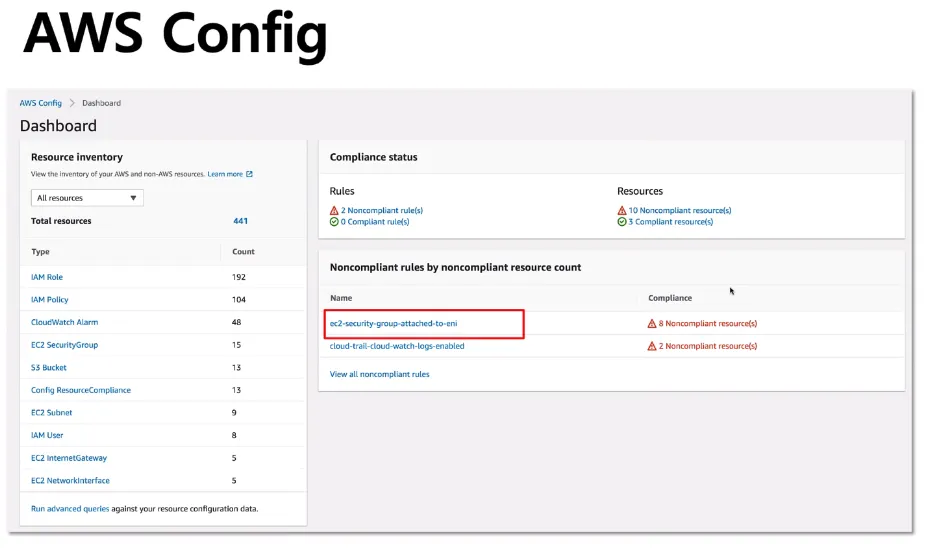View the 10 Noncompliant resource(s) link

pos(680,210)
